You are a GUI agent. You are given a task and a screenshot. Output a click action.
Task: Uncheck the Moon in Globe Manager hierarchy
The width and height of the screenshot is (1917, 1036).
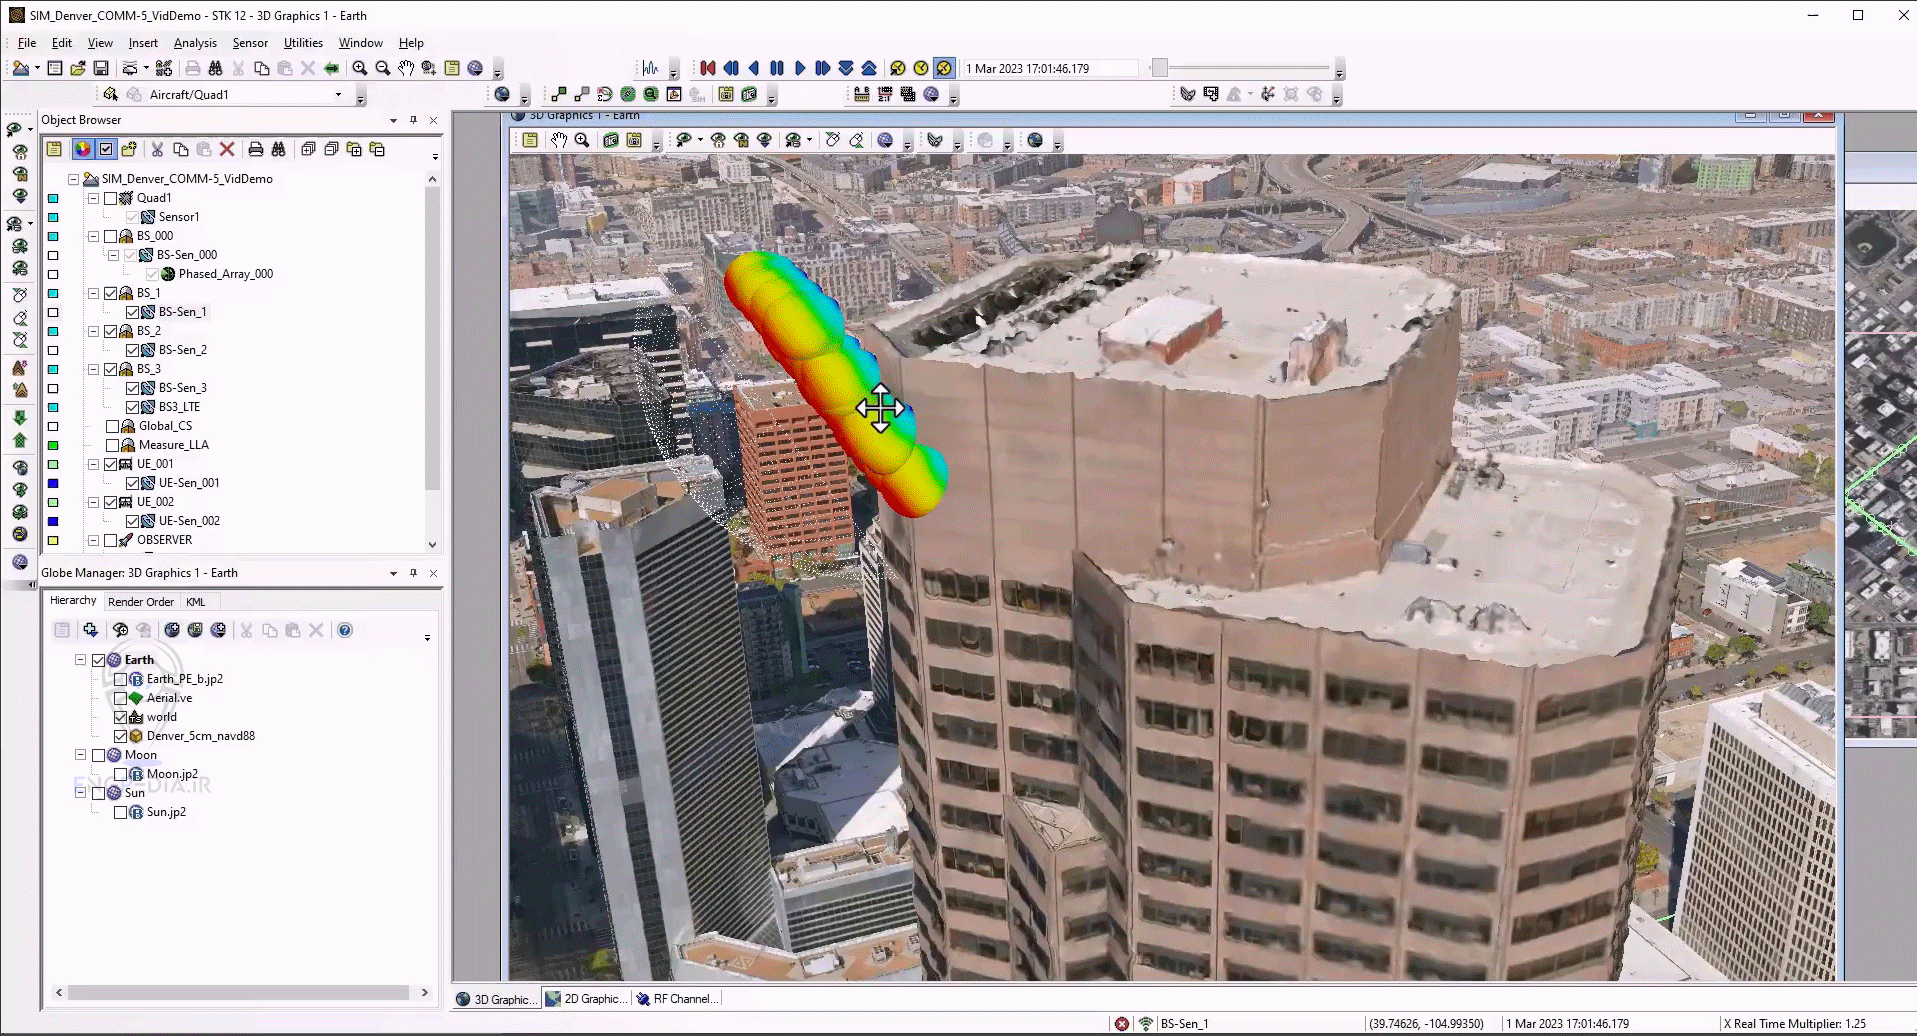coord(98,754)
